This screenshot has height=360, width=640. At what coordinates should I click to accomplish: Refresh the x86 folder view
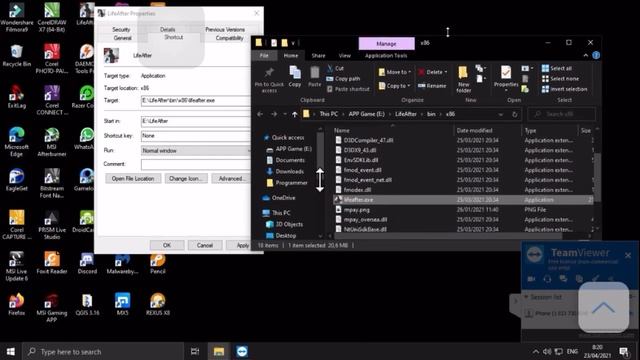coord(515,114)
